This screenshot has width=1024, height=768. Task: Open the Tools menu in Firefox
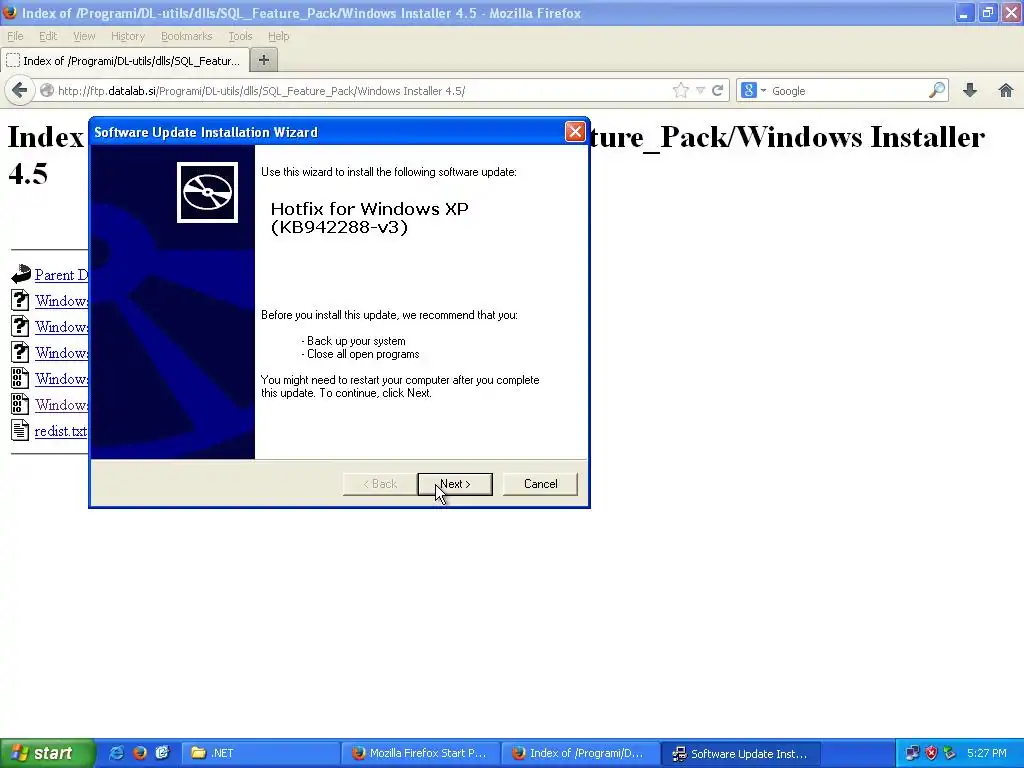(x=240, y=36)
